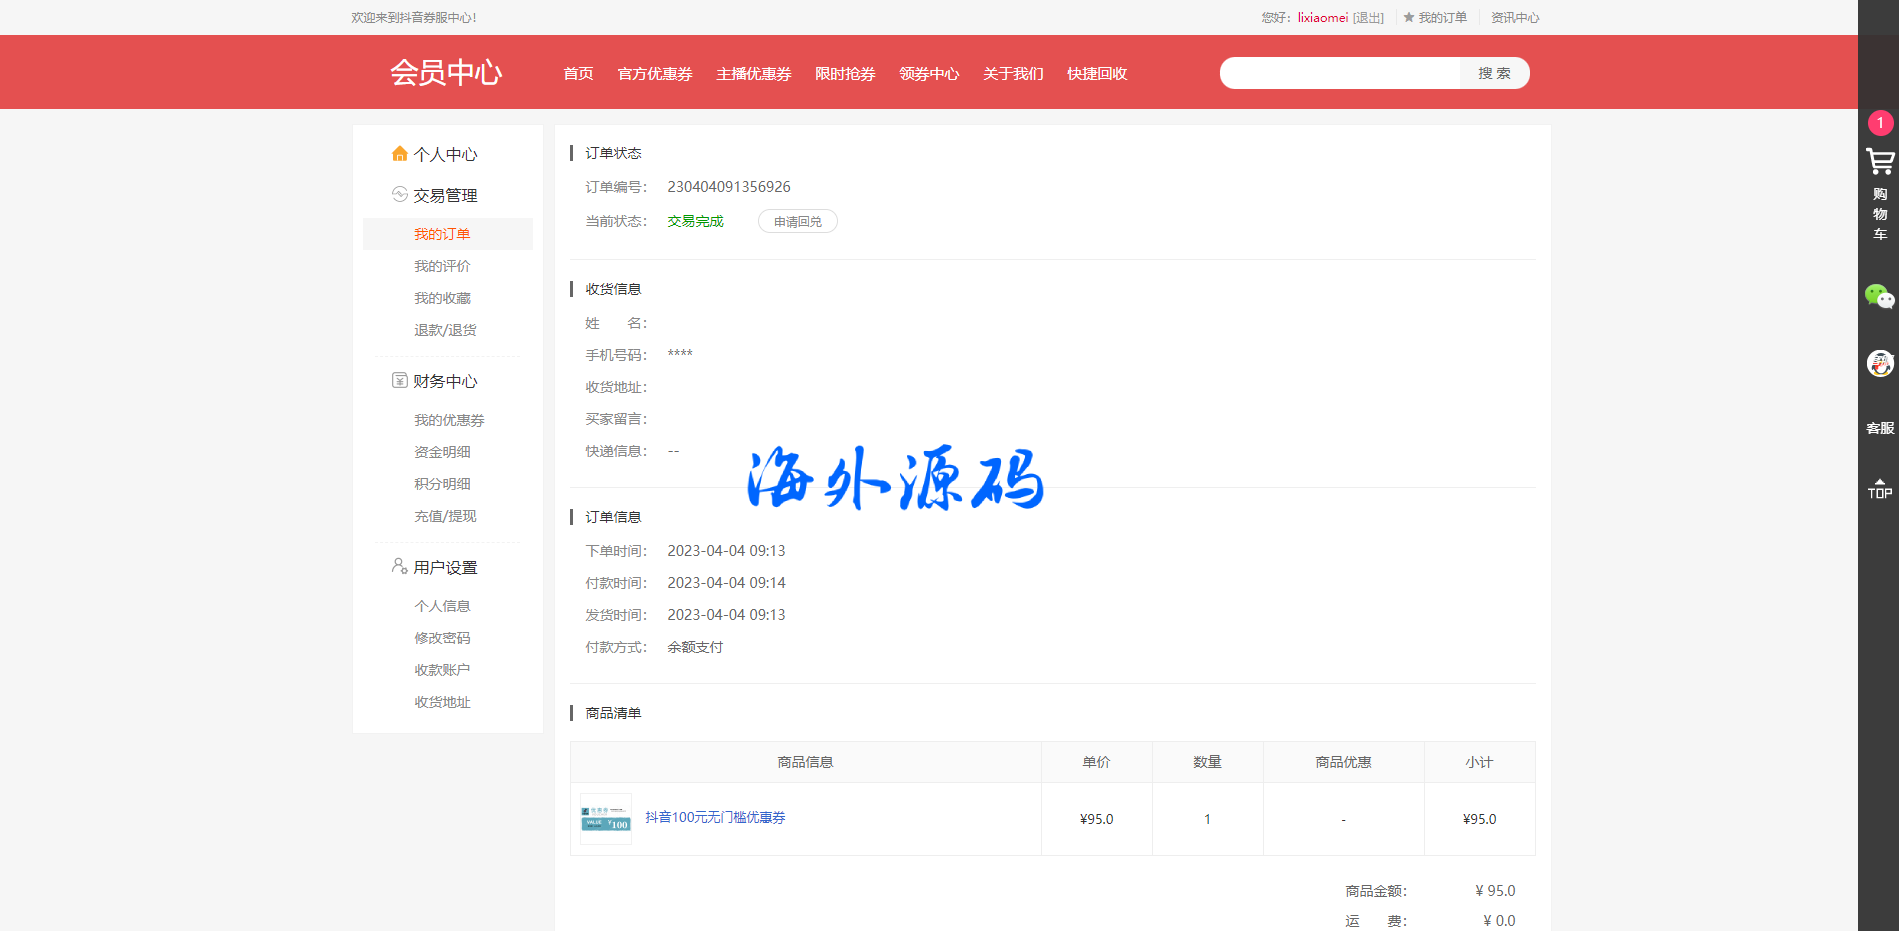Click the 交易管理 section icon
Viewport: 1899px width, 931px height.
[x=400, y=195]
